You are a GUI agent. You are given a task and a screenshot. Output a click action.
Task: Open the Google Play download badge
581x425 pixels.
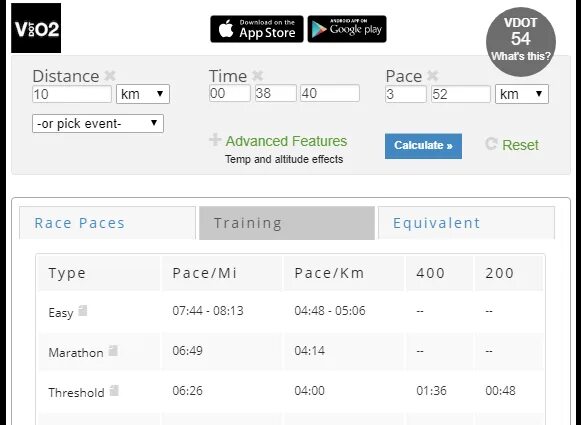(347, 29)
